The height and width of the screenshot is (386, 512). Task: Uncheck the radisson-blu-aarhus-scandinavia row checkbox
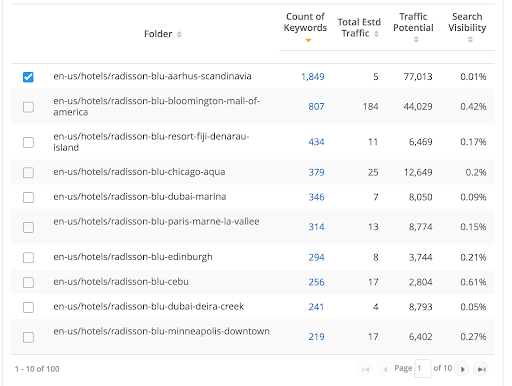(28, 77)
